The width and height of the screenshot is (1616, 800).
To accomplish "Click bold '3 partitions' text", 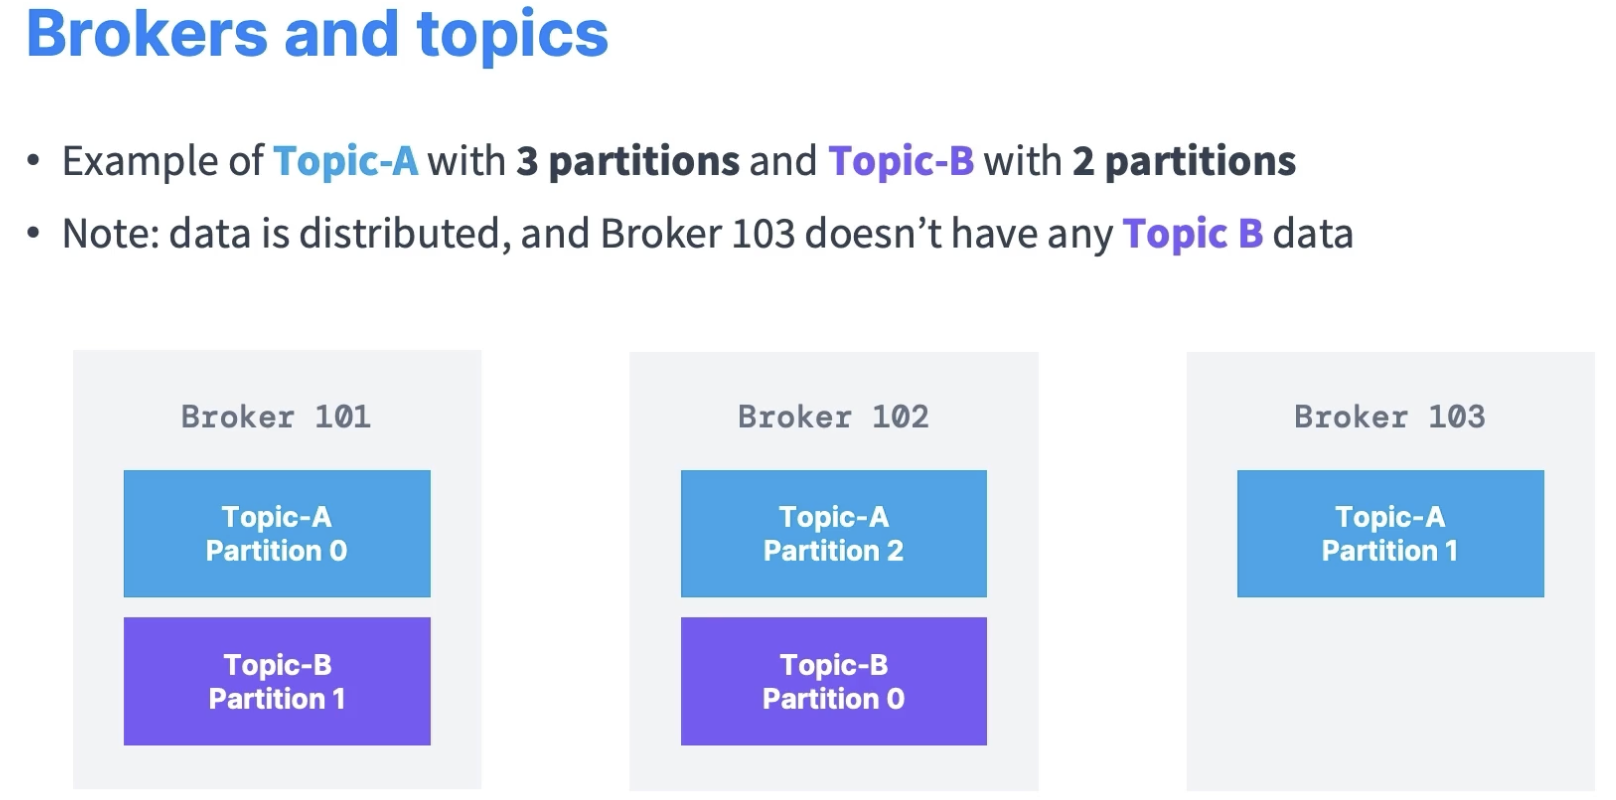I will tap(628, 161).
